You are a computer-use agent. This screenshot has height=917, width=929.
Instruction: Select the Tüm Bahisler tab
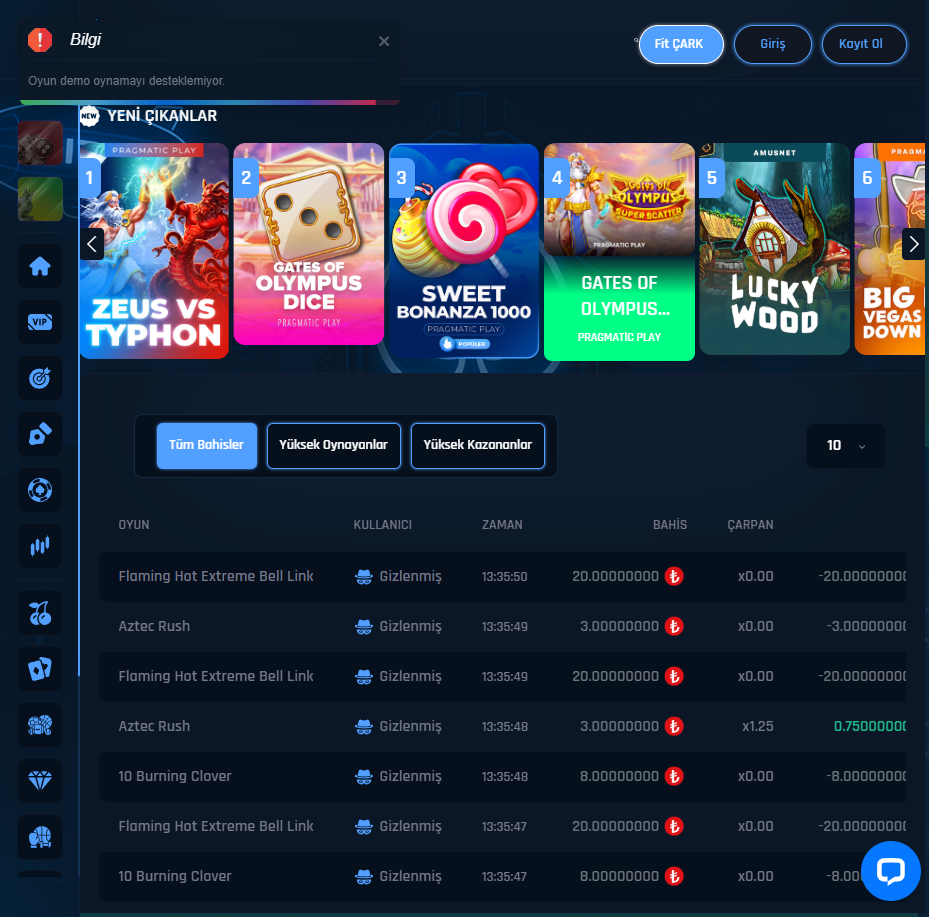click(x=207, y=445)
